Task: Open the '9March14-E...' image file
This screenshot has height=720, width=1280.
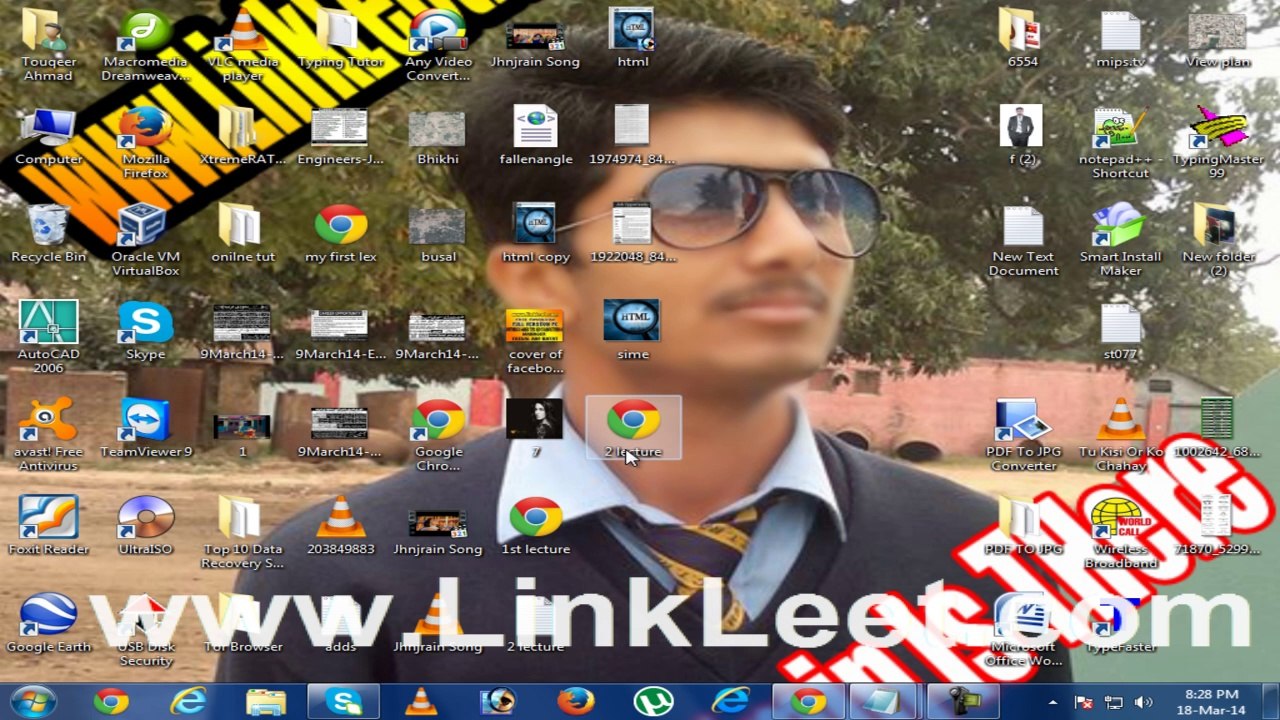Action: (340, 331)
